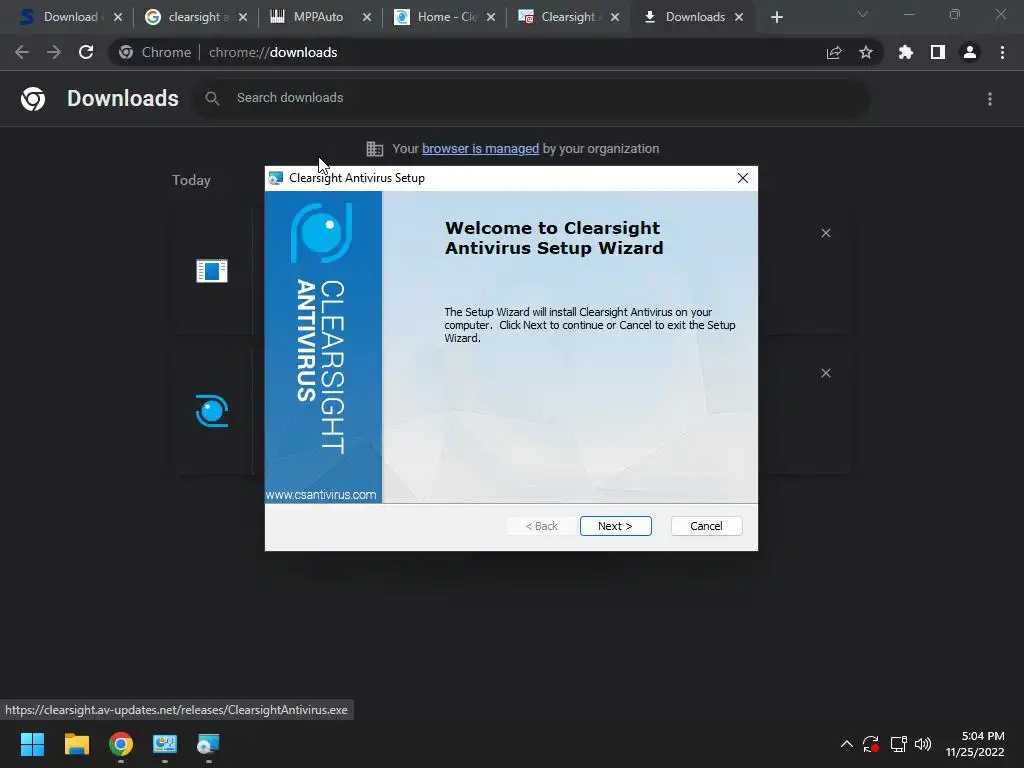The height and width of the screenshot is (768, 1024).
Task: Click the Clearsight setup taskbar icon
Action: [x=208, y=744]
